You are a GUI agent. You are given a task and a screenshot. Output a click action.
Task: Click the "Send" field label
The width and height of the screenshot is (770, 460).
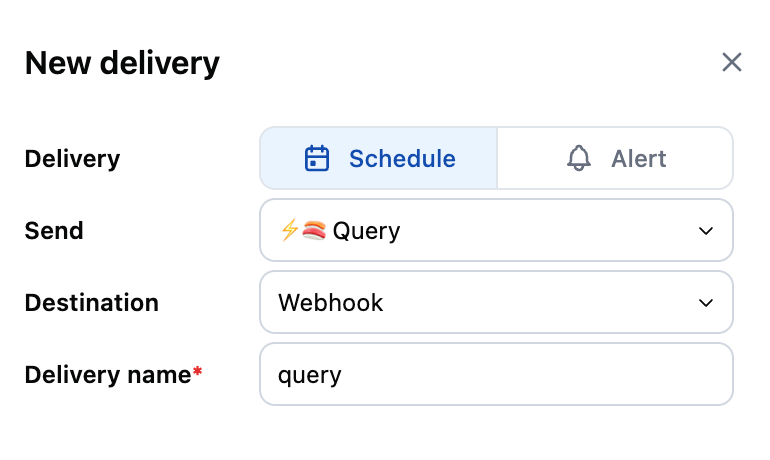point(54,231)
